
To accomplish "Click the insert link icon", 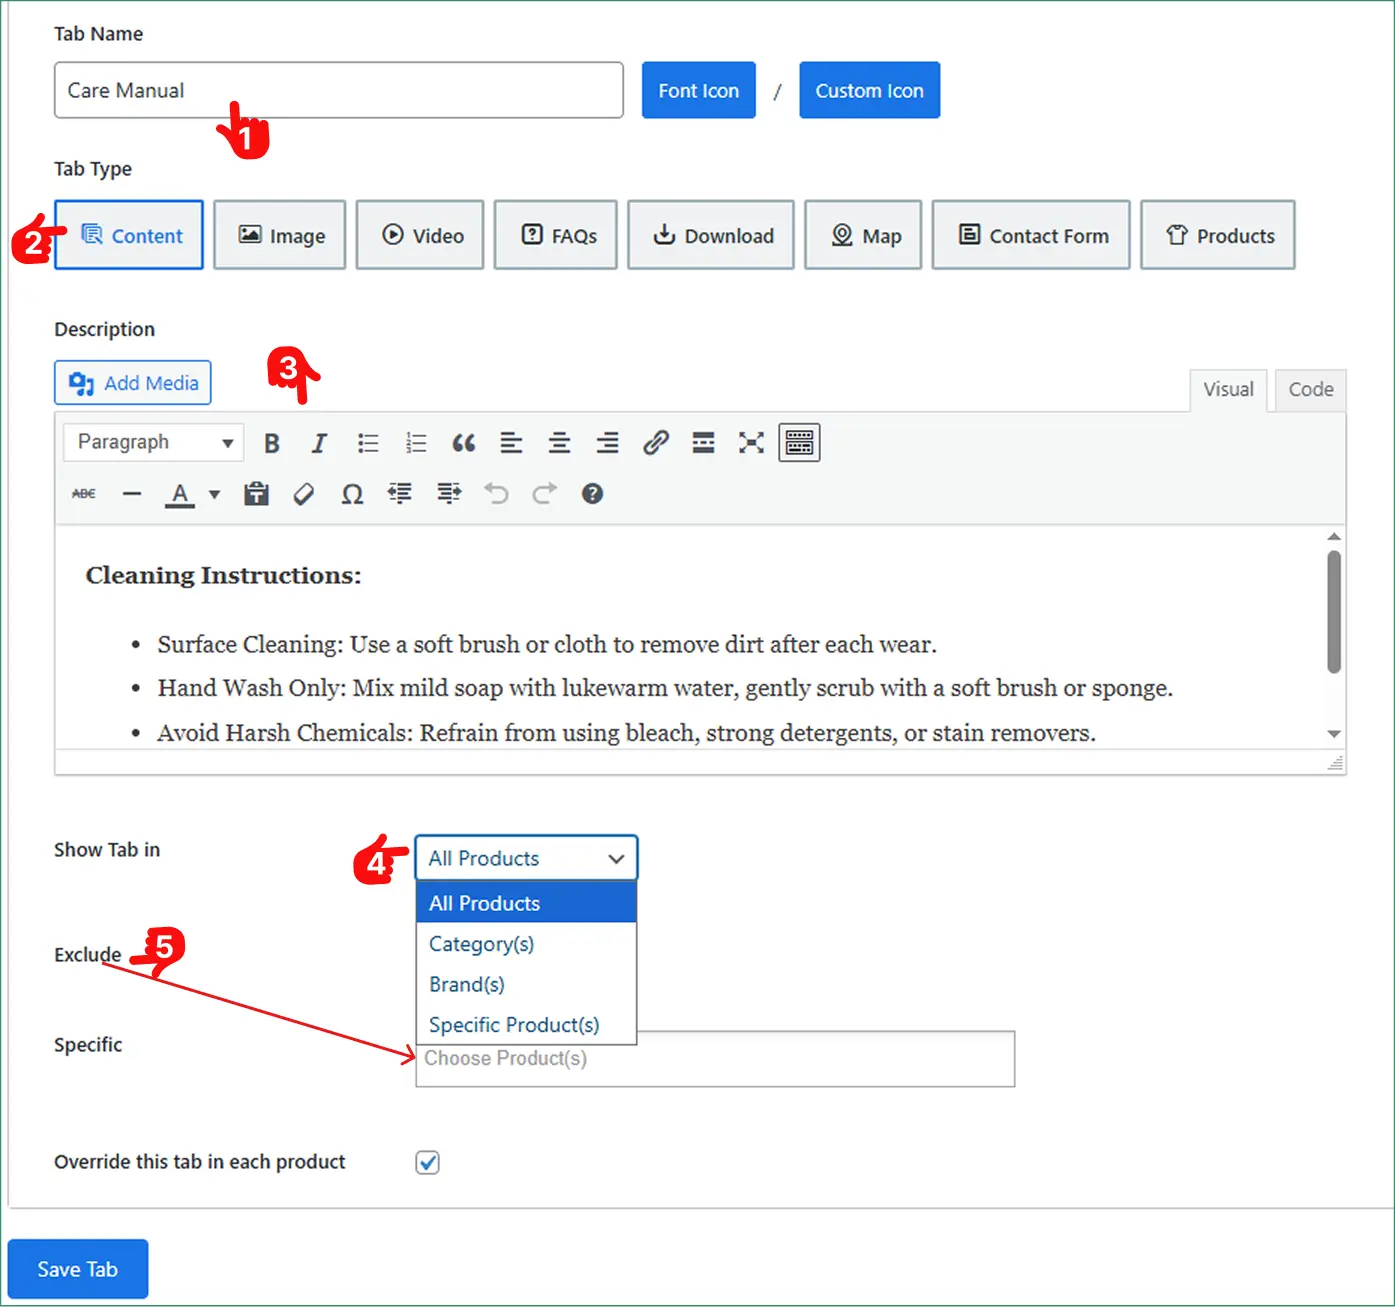I will click(x=655, y=443).
